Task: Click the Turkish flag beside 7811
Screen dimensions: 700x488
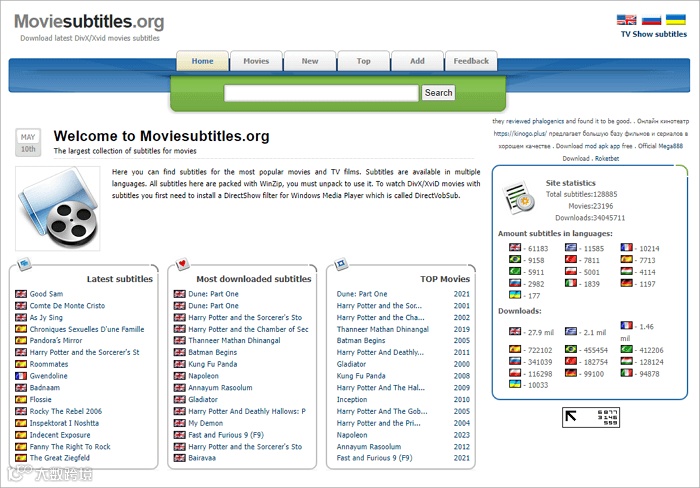Action: [x=571, y=259]
